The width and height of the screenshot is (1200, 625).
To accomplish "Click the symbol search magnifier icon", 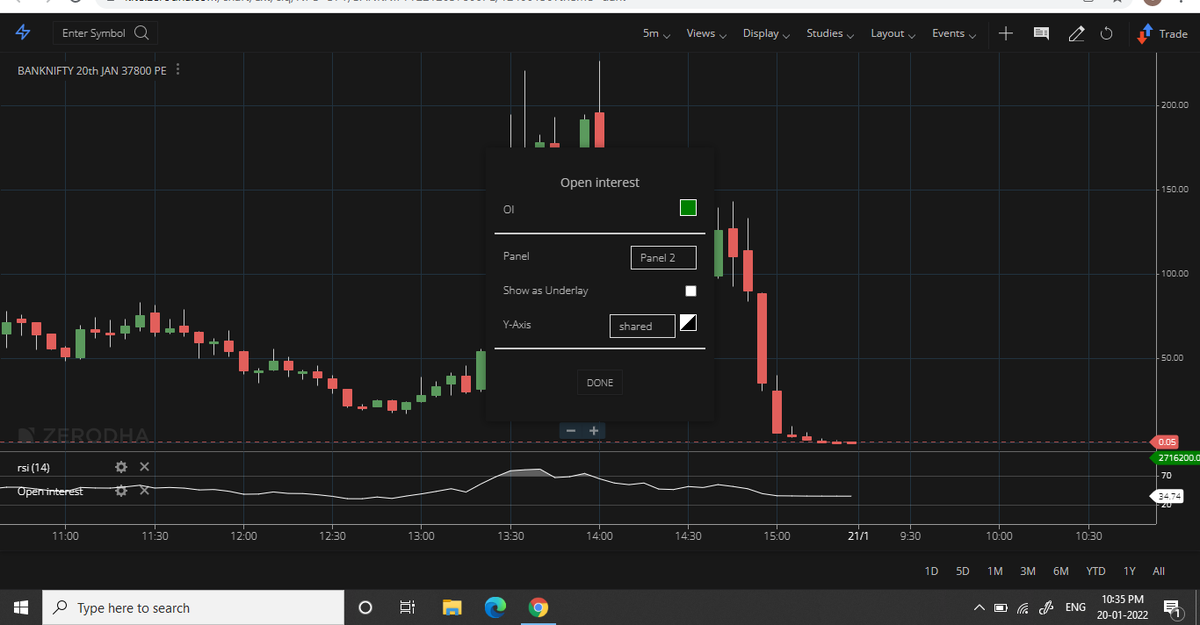I will pos(141,33).
